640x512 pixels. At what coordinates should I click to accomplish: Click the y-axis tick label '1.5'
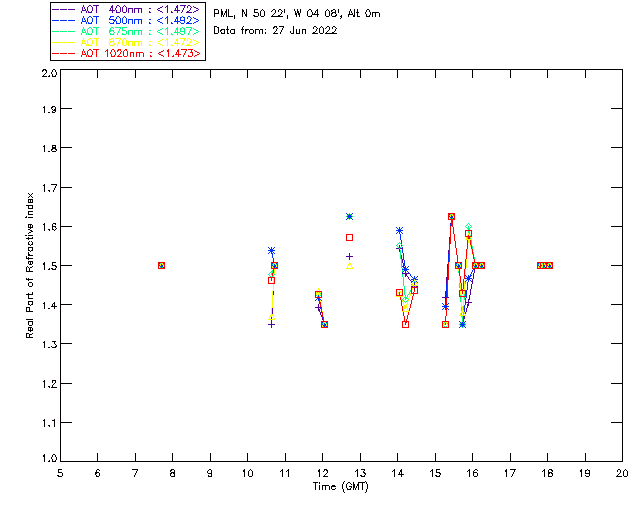(49, 266)
